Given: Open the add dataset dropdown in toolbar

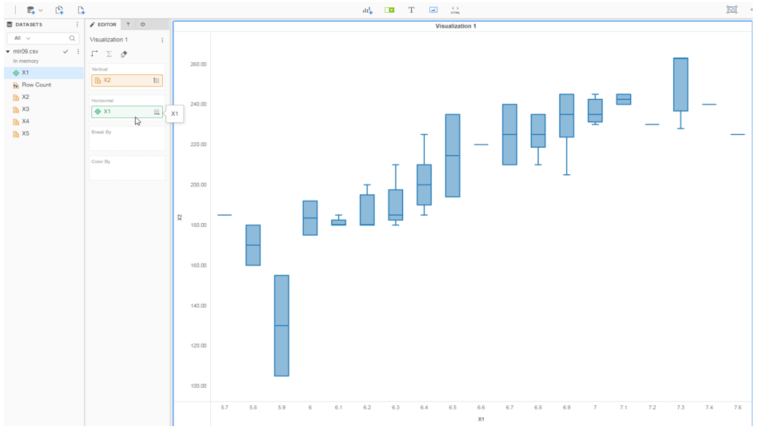Looking at the screenshot, I should click(x=34, y=9).
